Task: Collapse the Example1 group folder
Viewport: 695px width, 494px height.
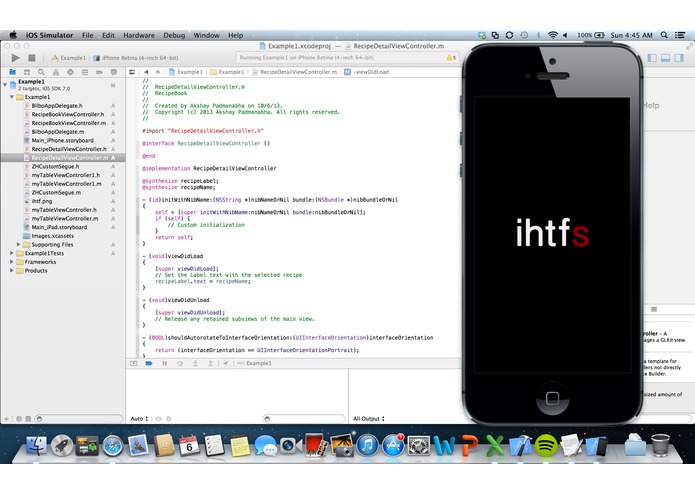Action: click(x=12, y=97)
